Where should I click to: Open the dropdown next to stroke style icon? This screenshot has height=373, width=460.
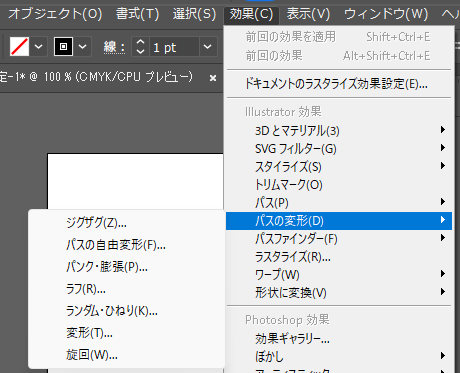tap(82, 46)
